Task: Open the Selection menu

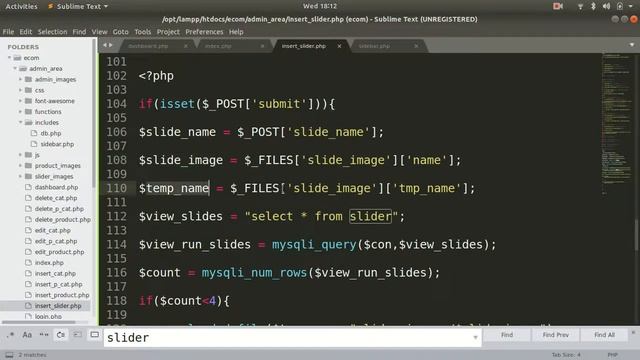Action: [x=52, y=32]
